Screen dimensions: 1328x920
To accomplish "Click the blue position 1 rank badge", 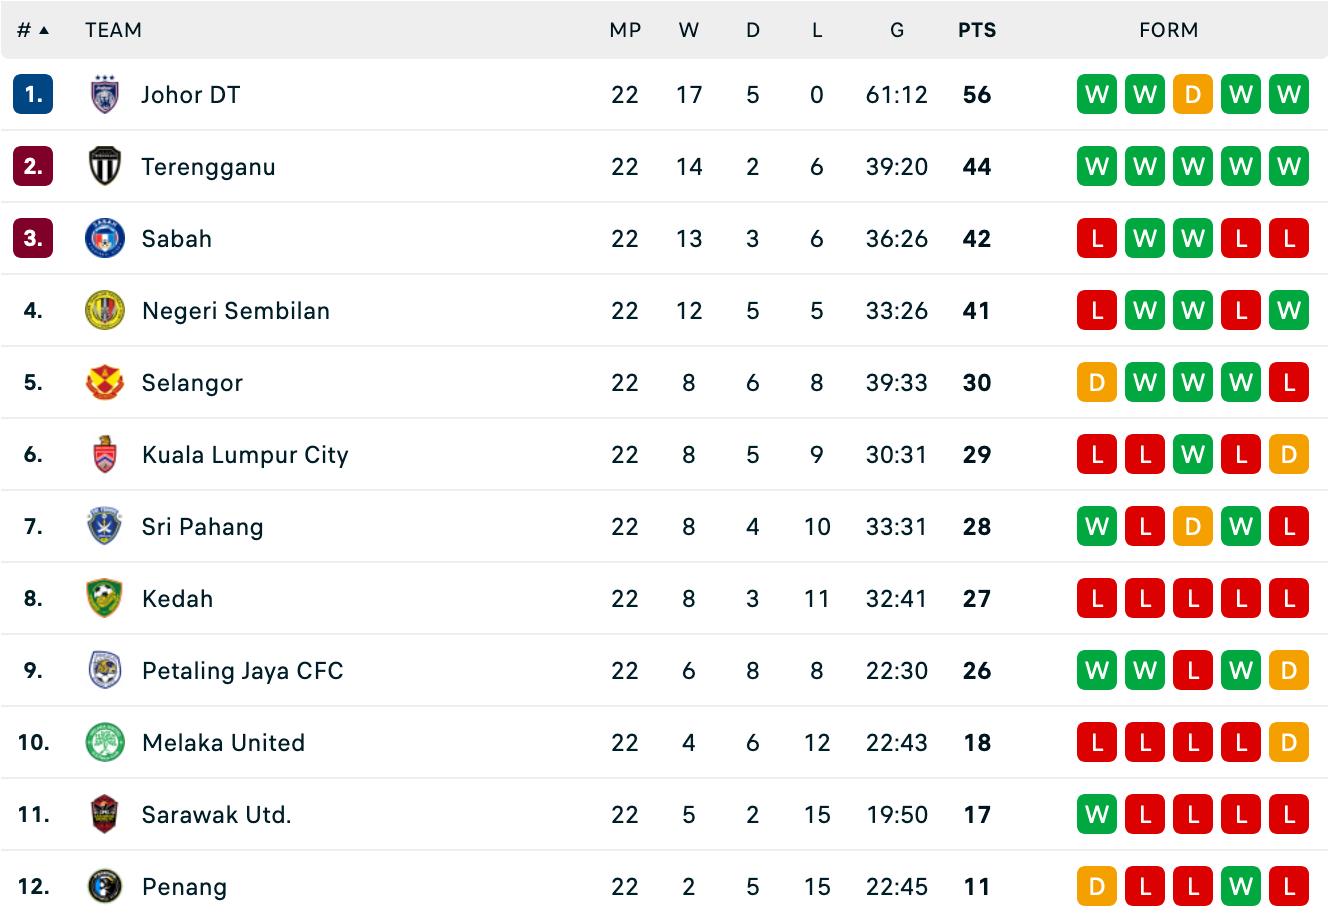I will pos(33,95).
